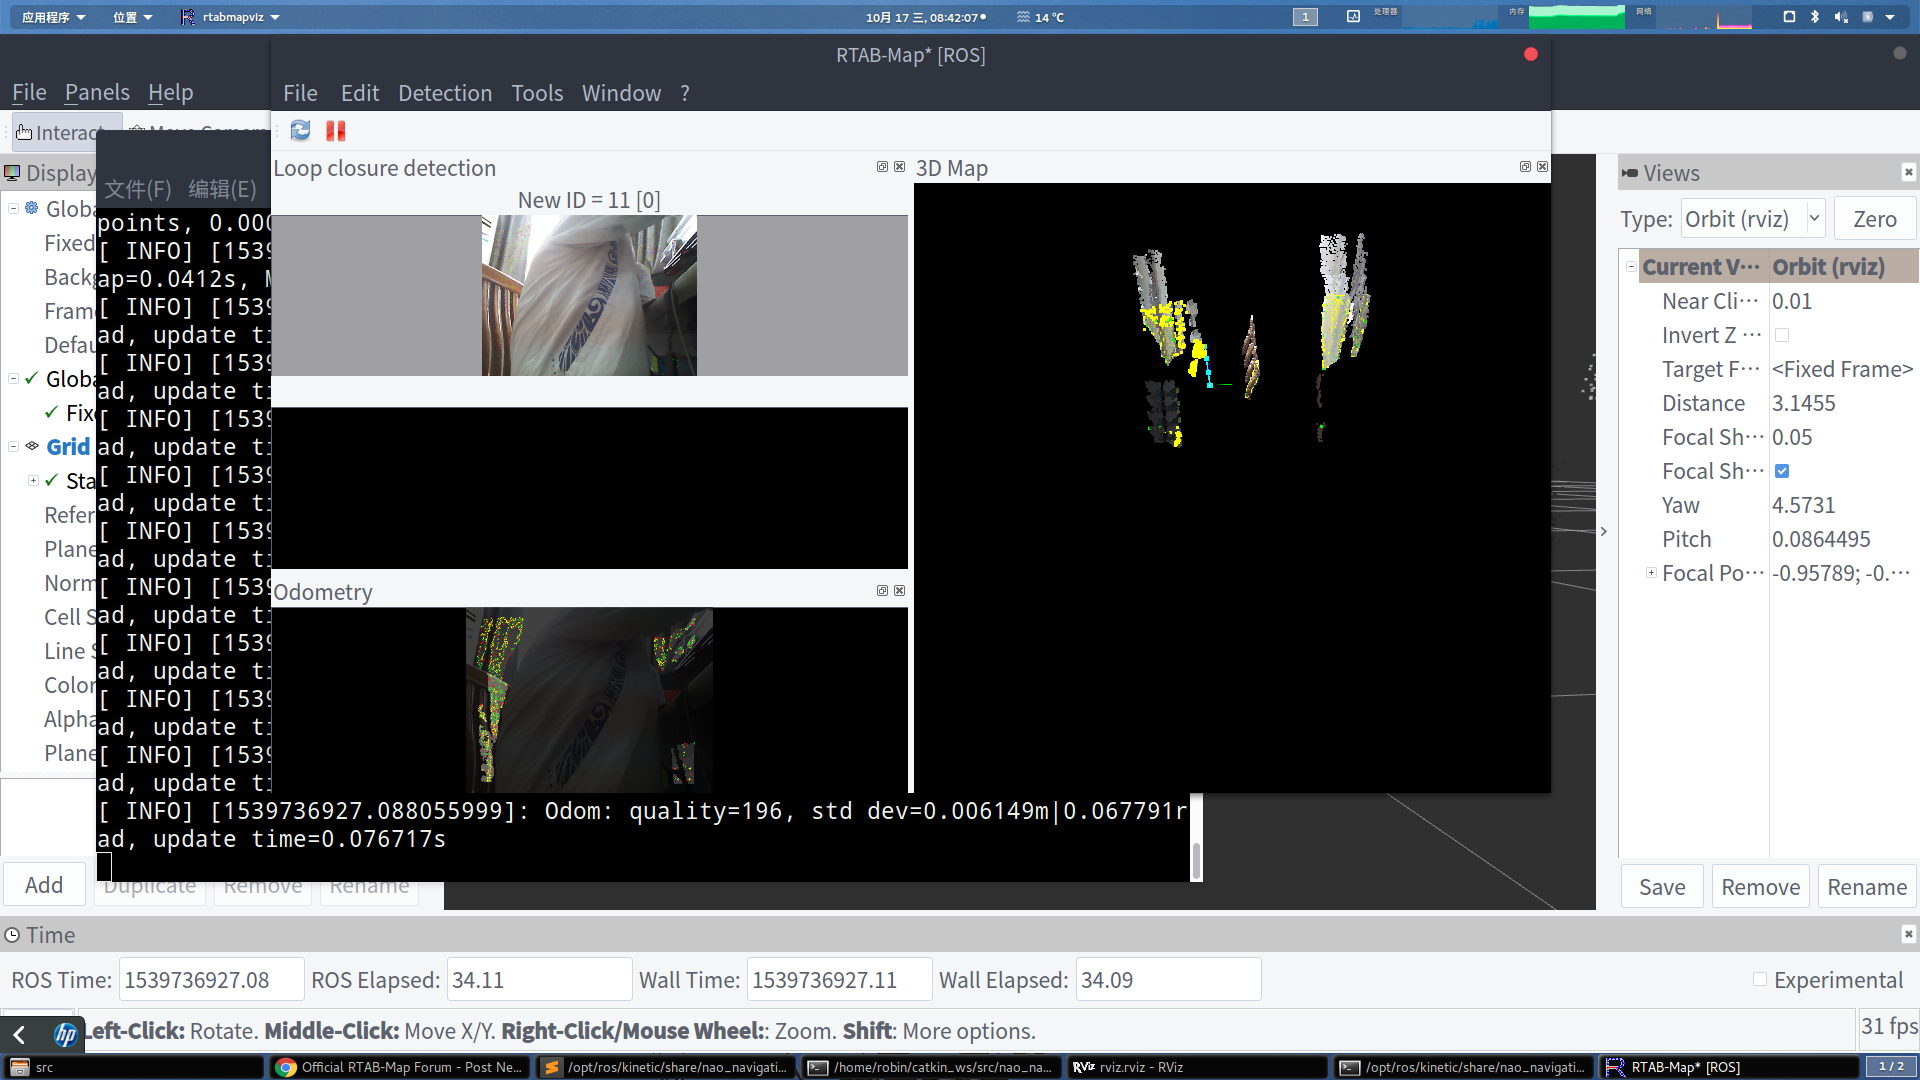The width and height of the screenshot is (1920, 1080).
Task: Expand the Focal Point property
Action: coord(1651,573)
